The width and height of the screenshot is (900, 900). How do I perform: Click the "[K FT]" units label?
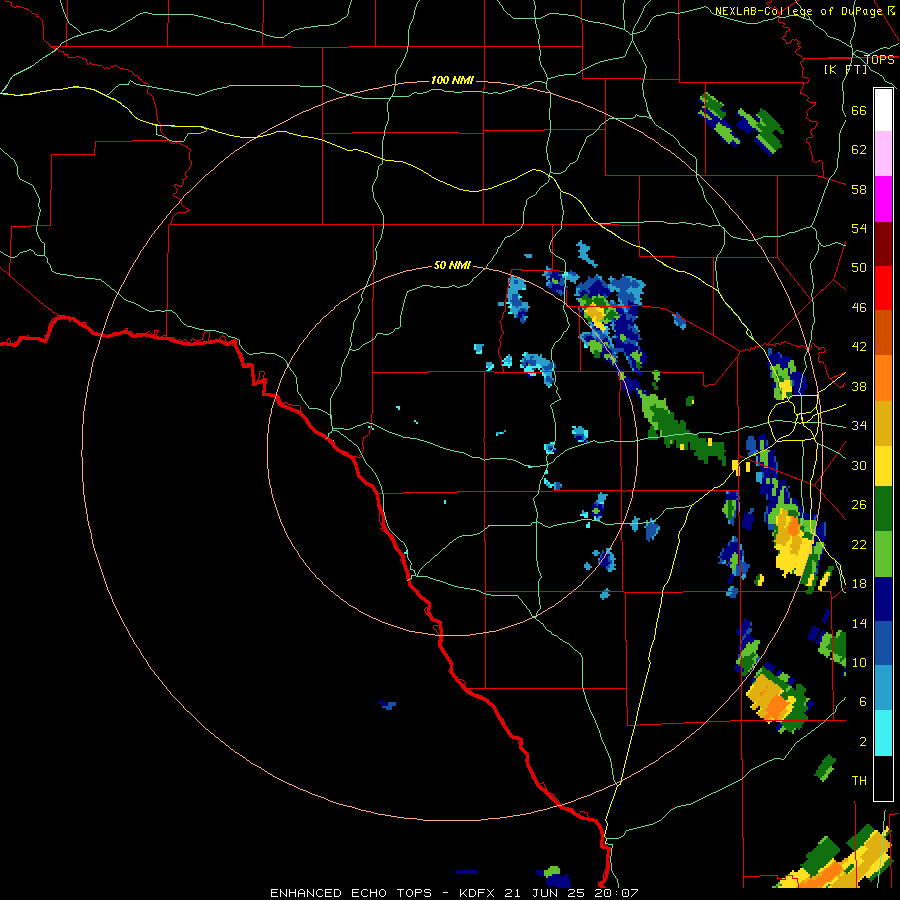point(845,69)
